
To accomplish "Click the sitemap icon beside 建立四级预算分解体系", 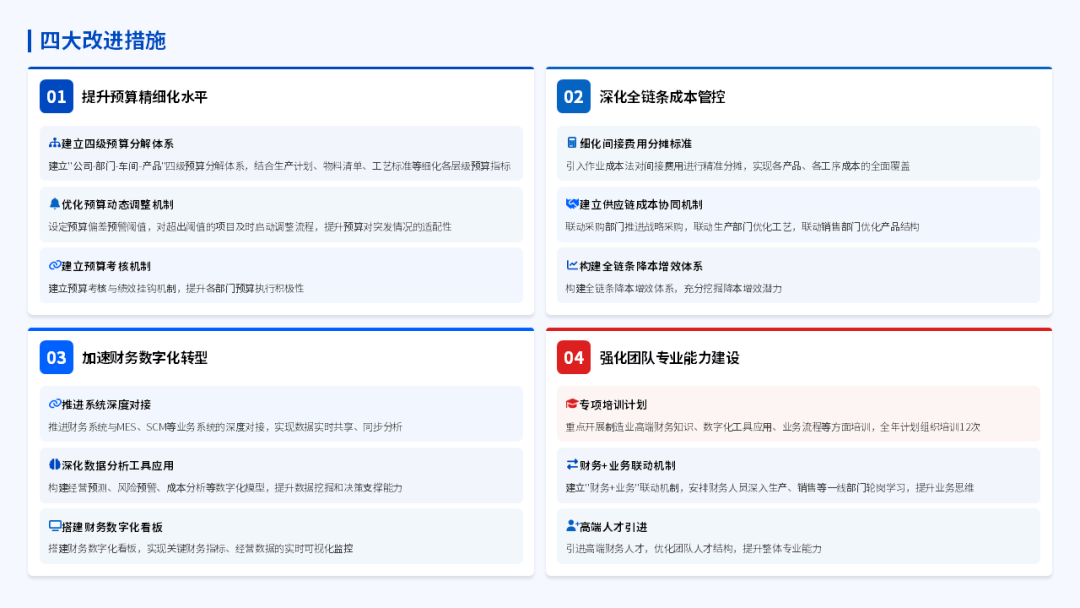I will pyautogui.click(x=54, y=143).
